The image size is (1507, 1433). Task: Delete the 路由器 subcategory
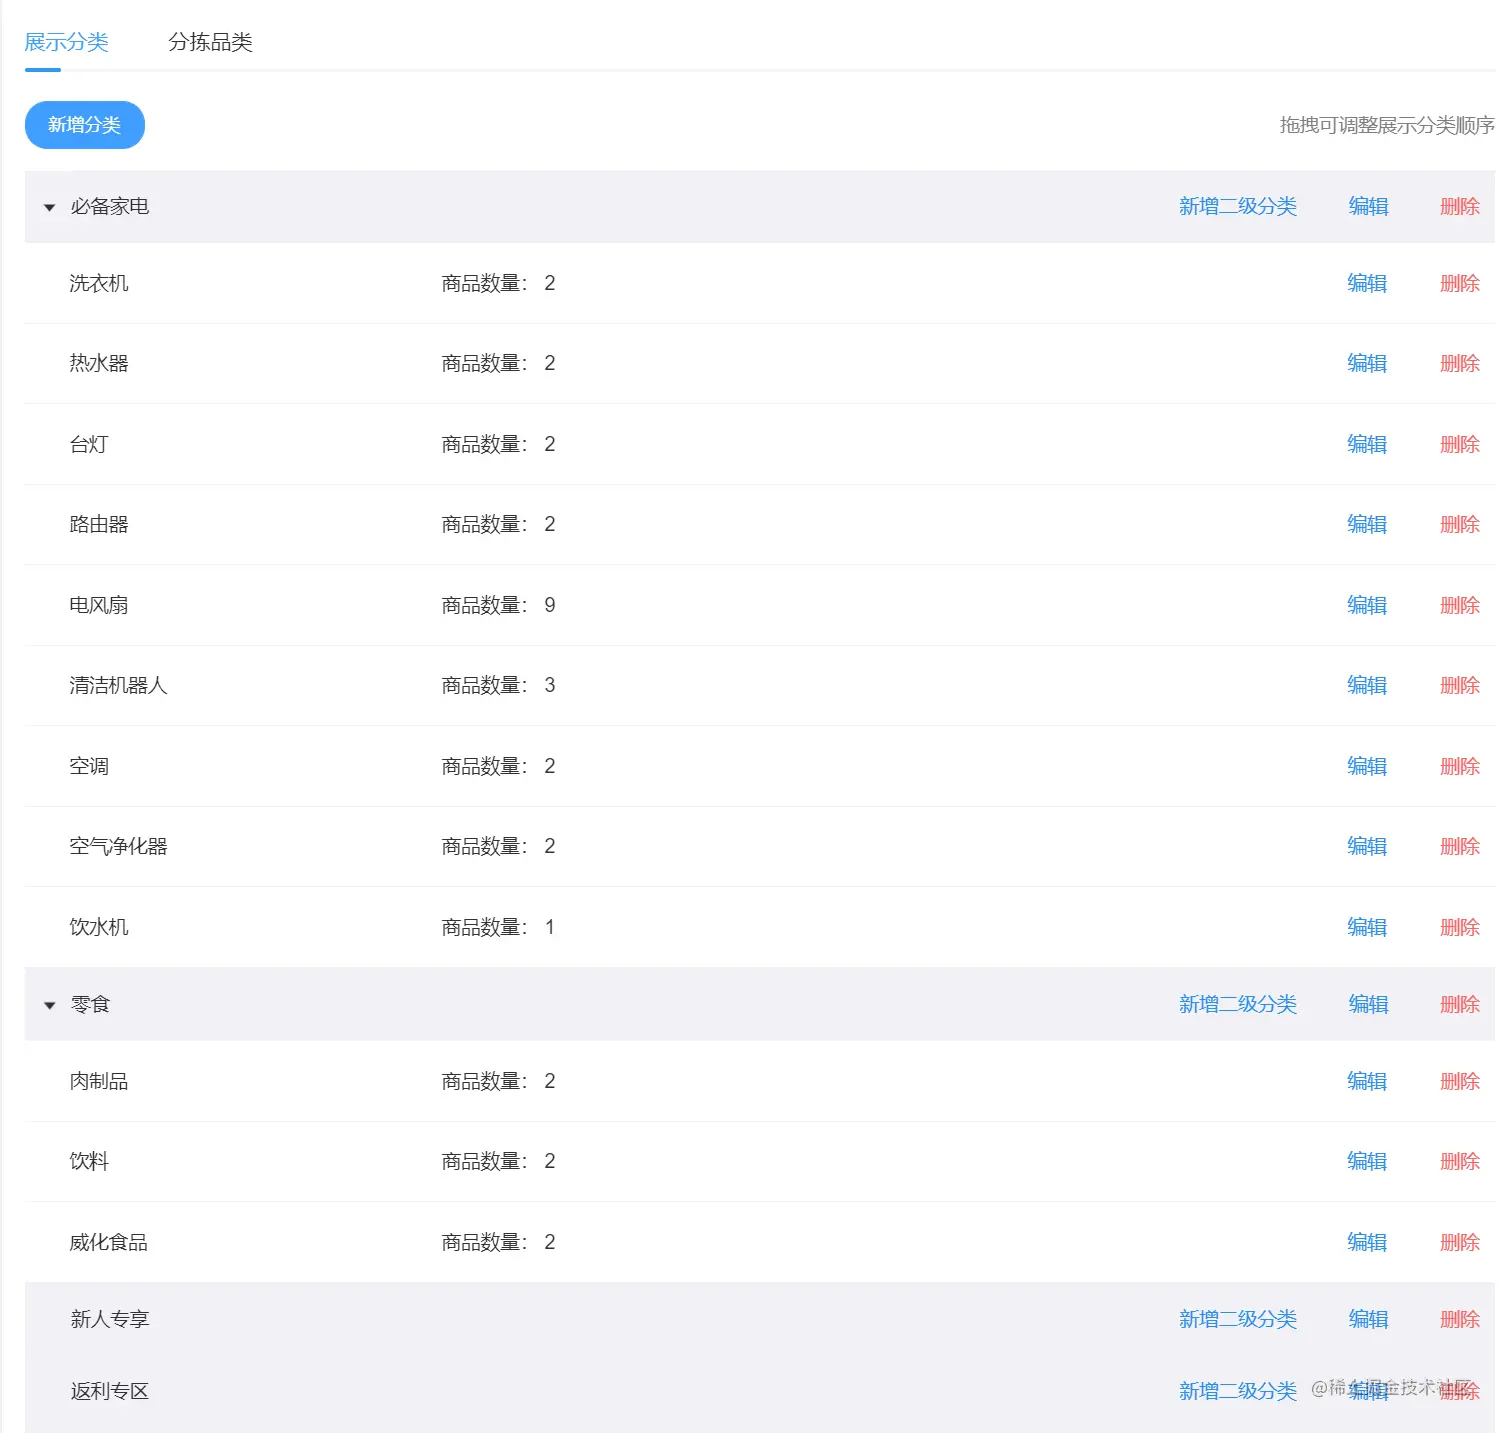click(1459, 524)
